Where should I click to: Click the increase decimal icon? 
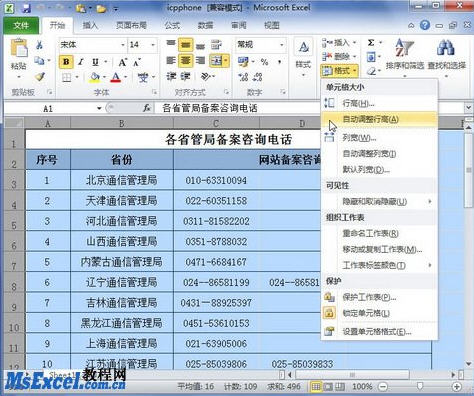pos(243,77)
